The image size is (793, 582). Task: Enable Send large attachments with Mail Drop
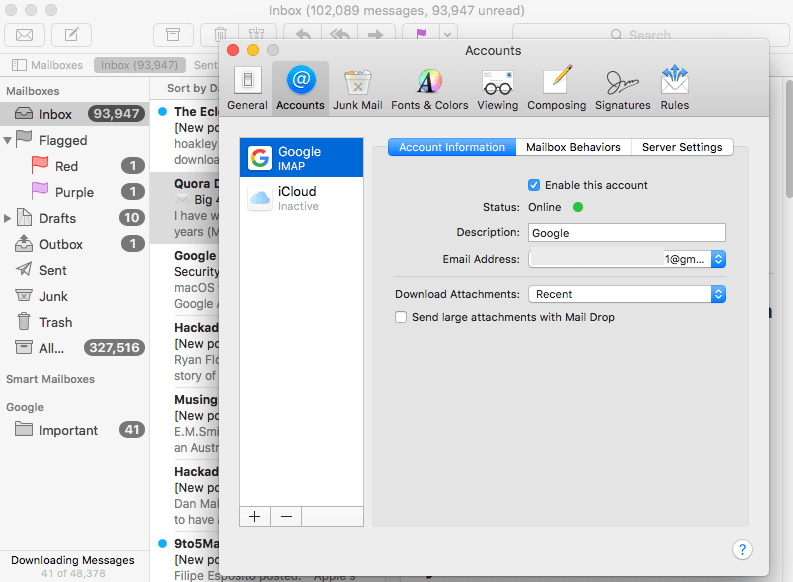tap(402, 317)
